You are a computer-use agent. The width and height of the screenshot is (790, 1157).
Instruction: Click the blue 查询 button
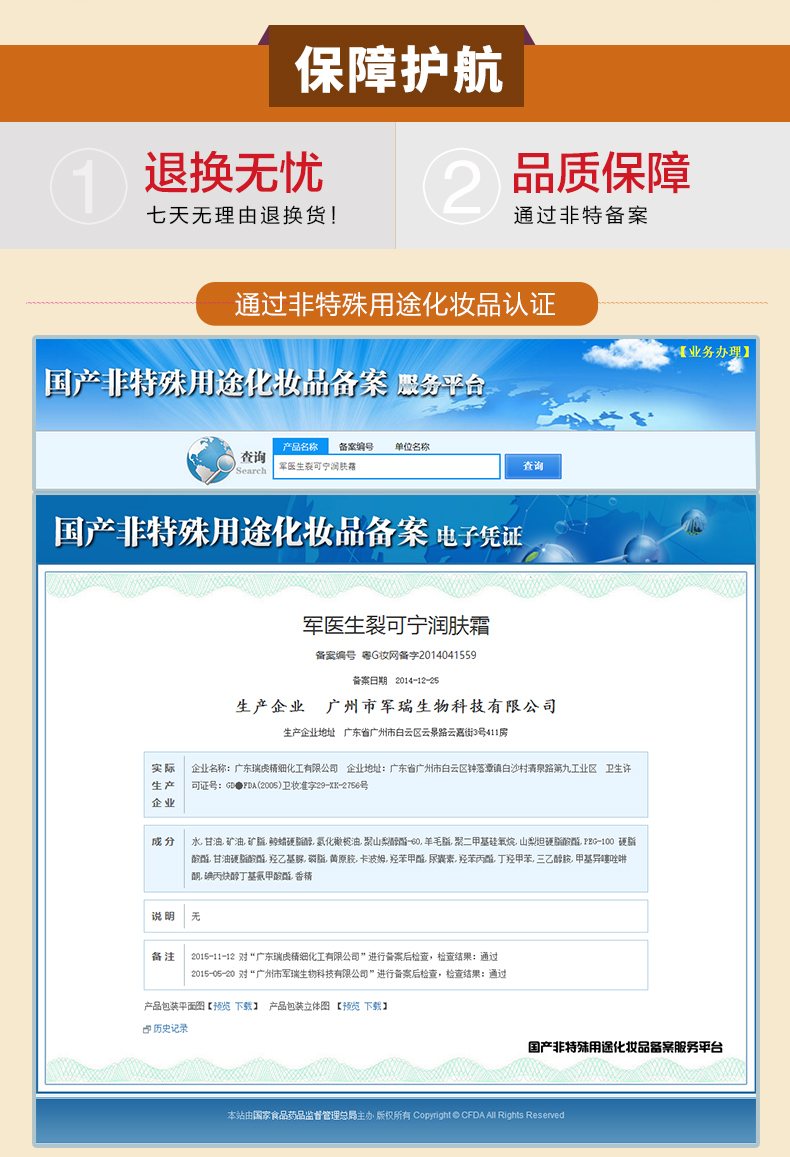533,466
